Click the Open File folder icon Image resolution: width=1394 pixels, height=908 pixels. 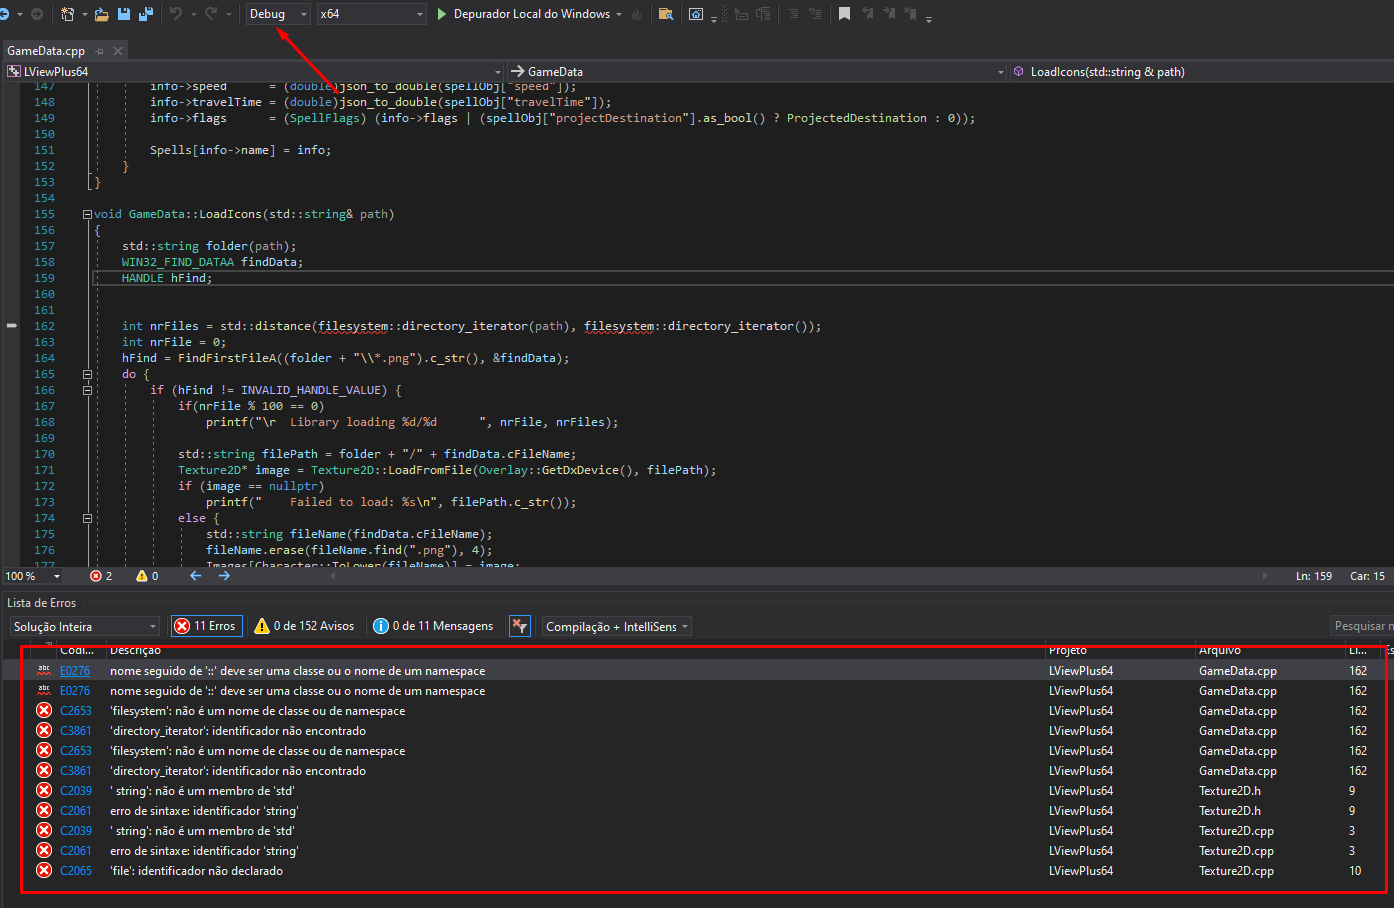102,14
